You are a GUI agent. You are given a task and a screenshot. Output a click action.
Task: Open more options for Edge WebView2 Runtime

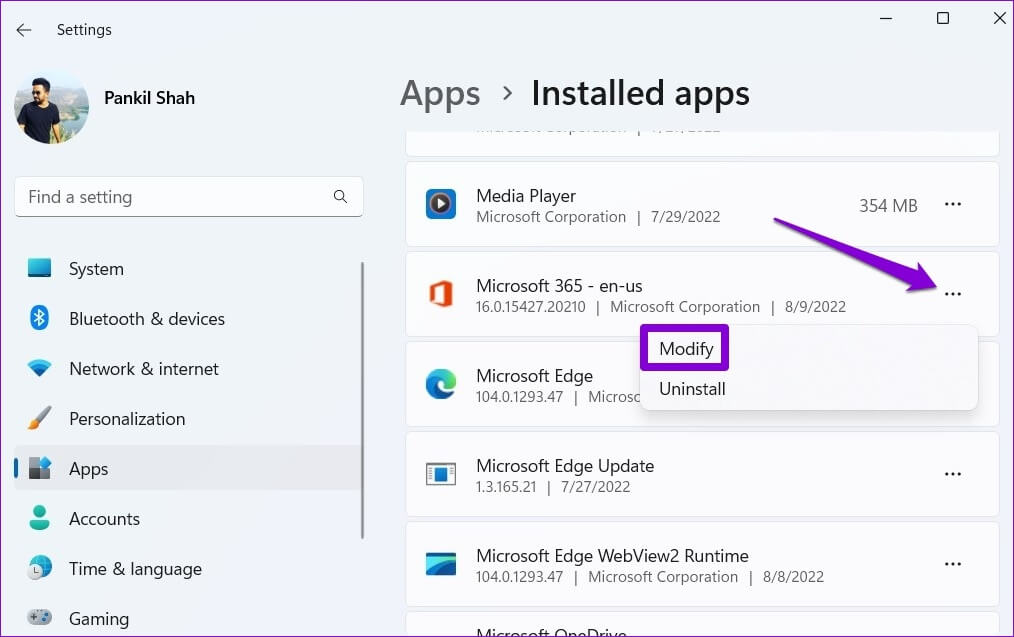tap(953, 564)
